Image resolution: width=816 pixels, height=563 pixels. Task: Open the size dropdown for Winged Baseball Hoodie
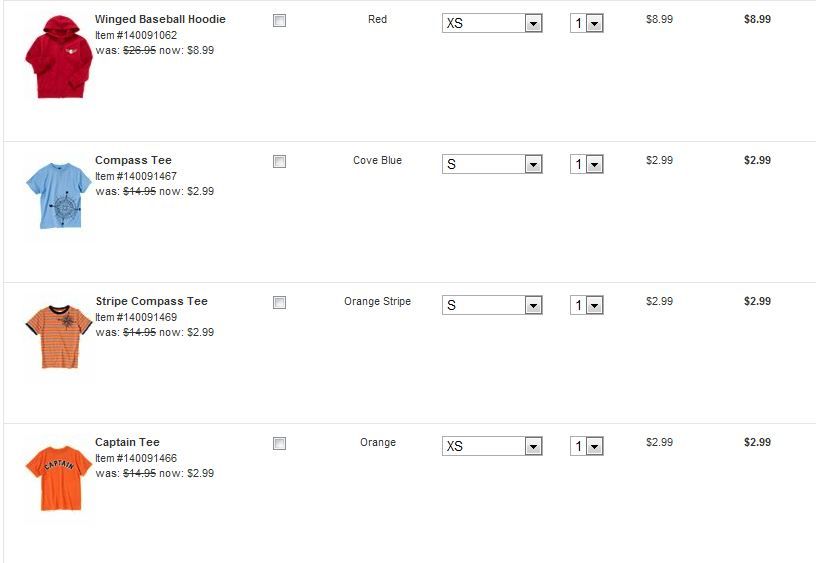point(491,23)
